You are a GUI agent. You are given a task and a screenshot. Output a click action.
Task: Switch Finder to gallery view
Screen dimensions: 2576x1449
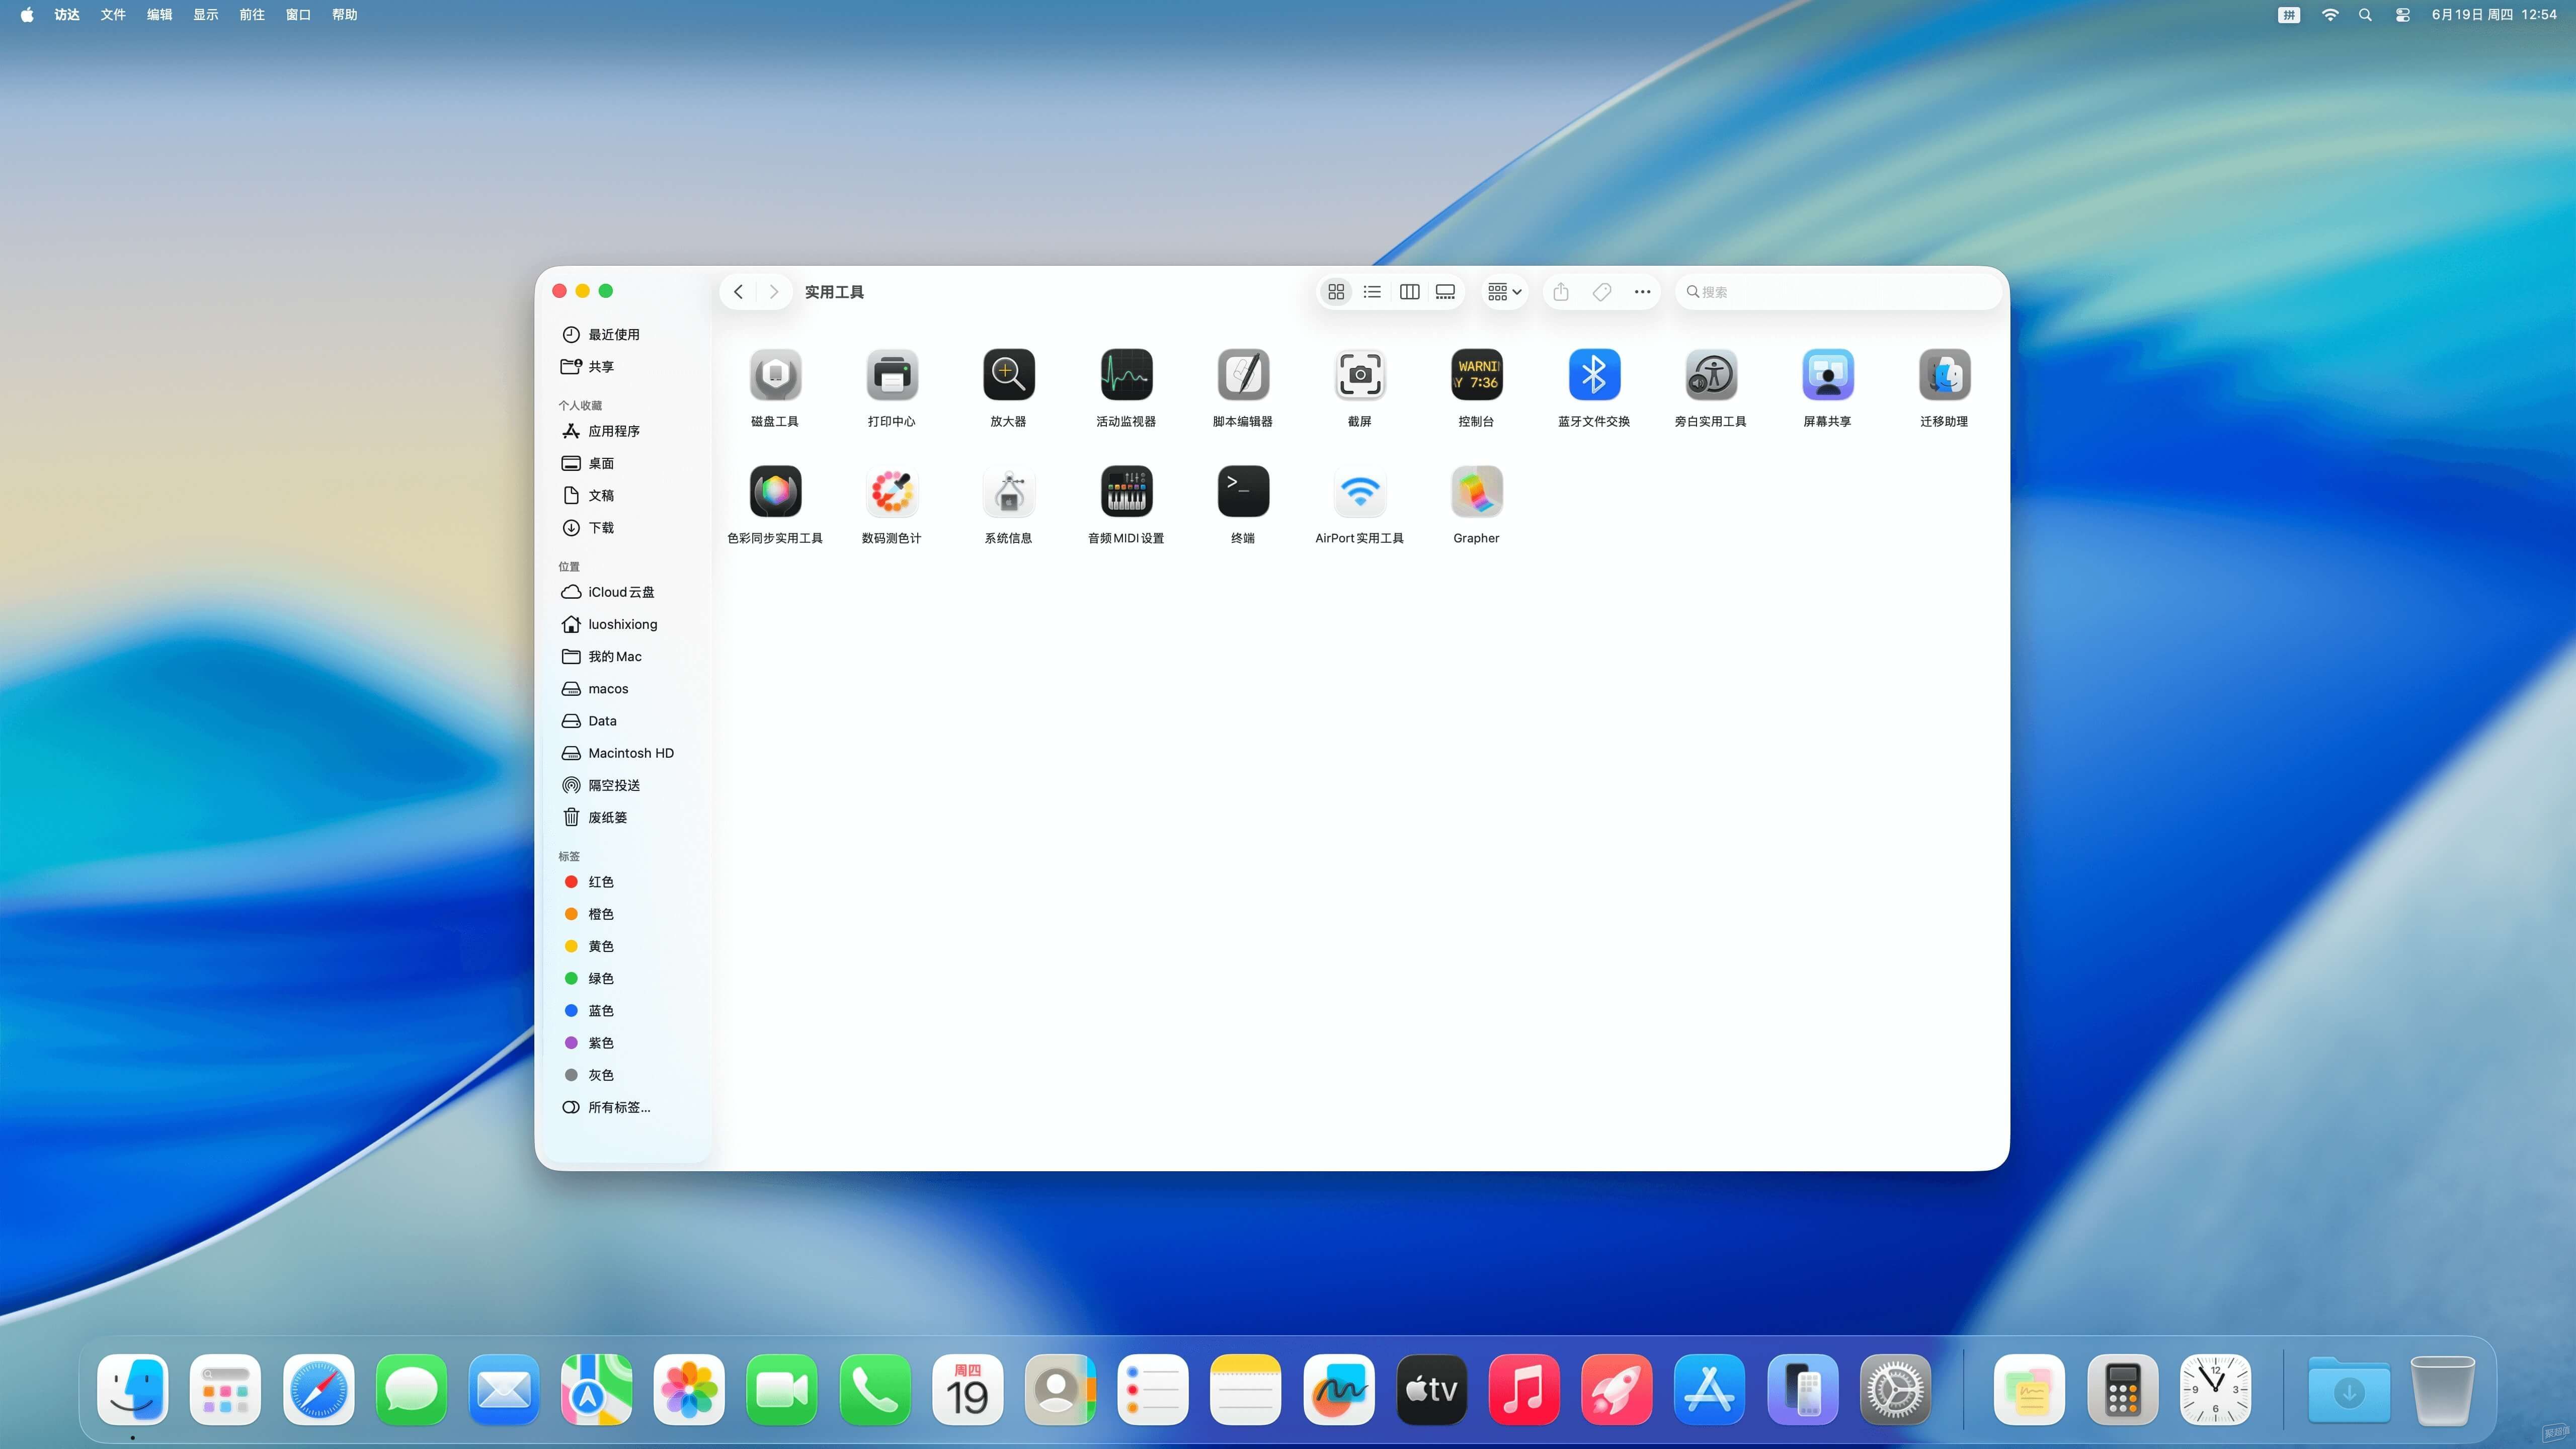click(1446, 292)
